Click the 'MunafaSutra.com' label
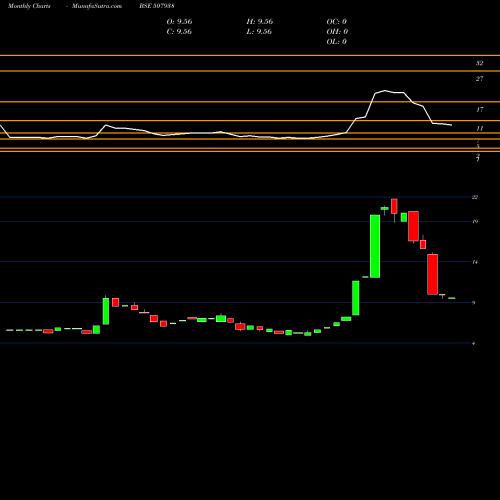 (97, 6)
